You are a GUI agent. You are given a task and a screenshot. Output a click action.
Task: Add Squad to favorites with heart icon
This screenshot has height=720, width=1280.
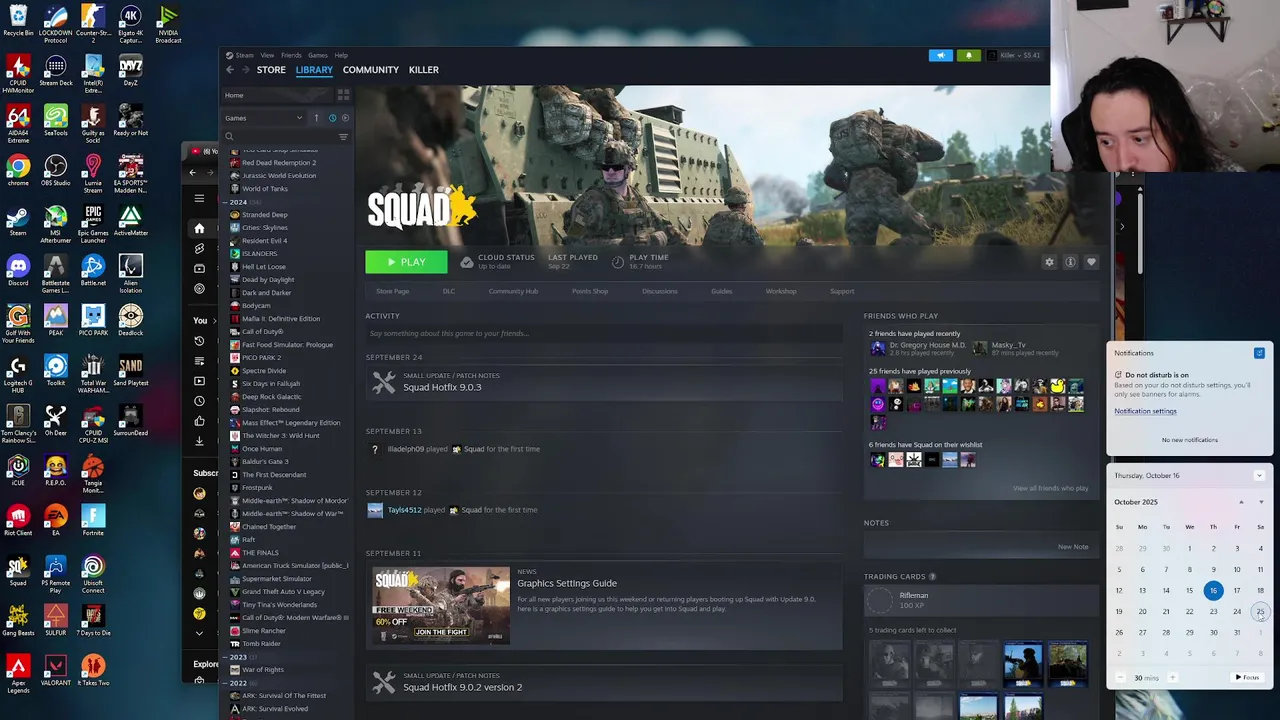[1091, 262]
